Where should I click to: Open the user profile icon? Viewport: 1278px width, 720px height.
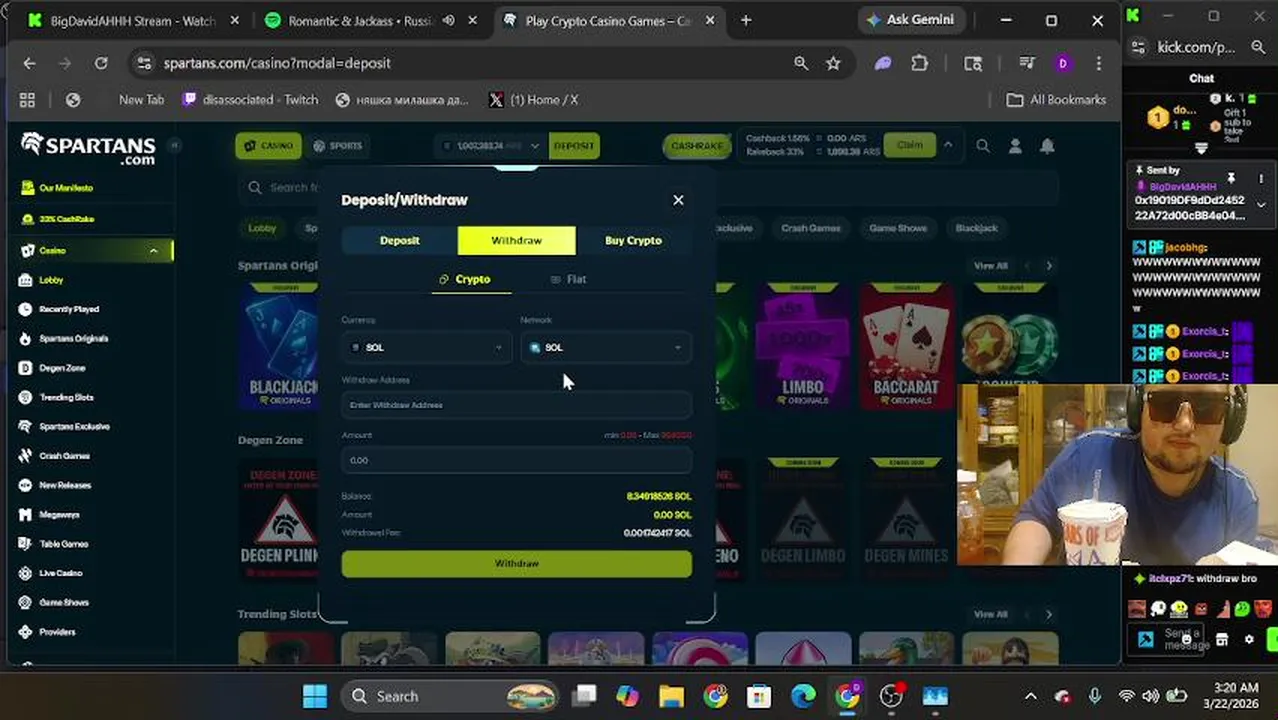pos(1015,146)
